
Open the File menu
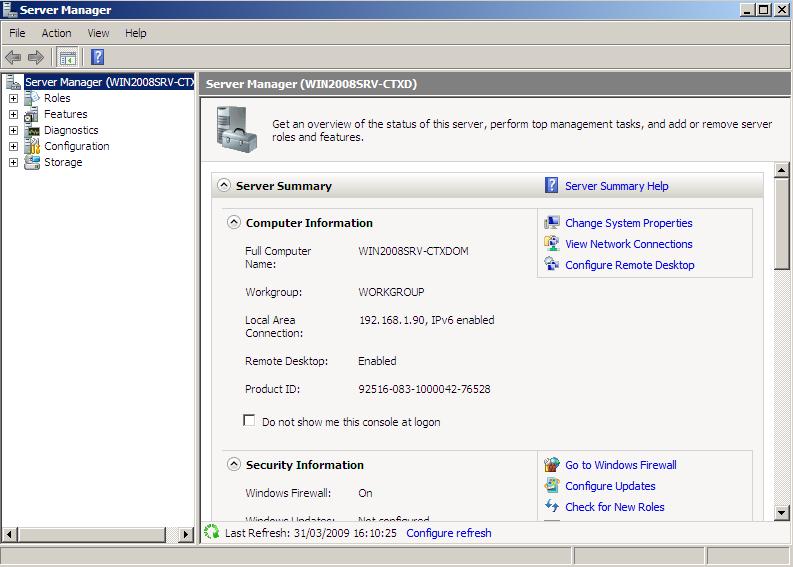click(x=17, y=33)
